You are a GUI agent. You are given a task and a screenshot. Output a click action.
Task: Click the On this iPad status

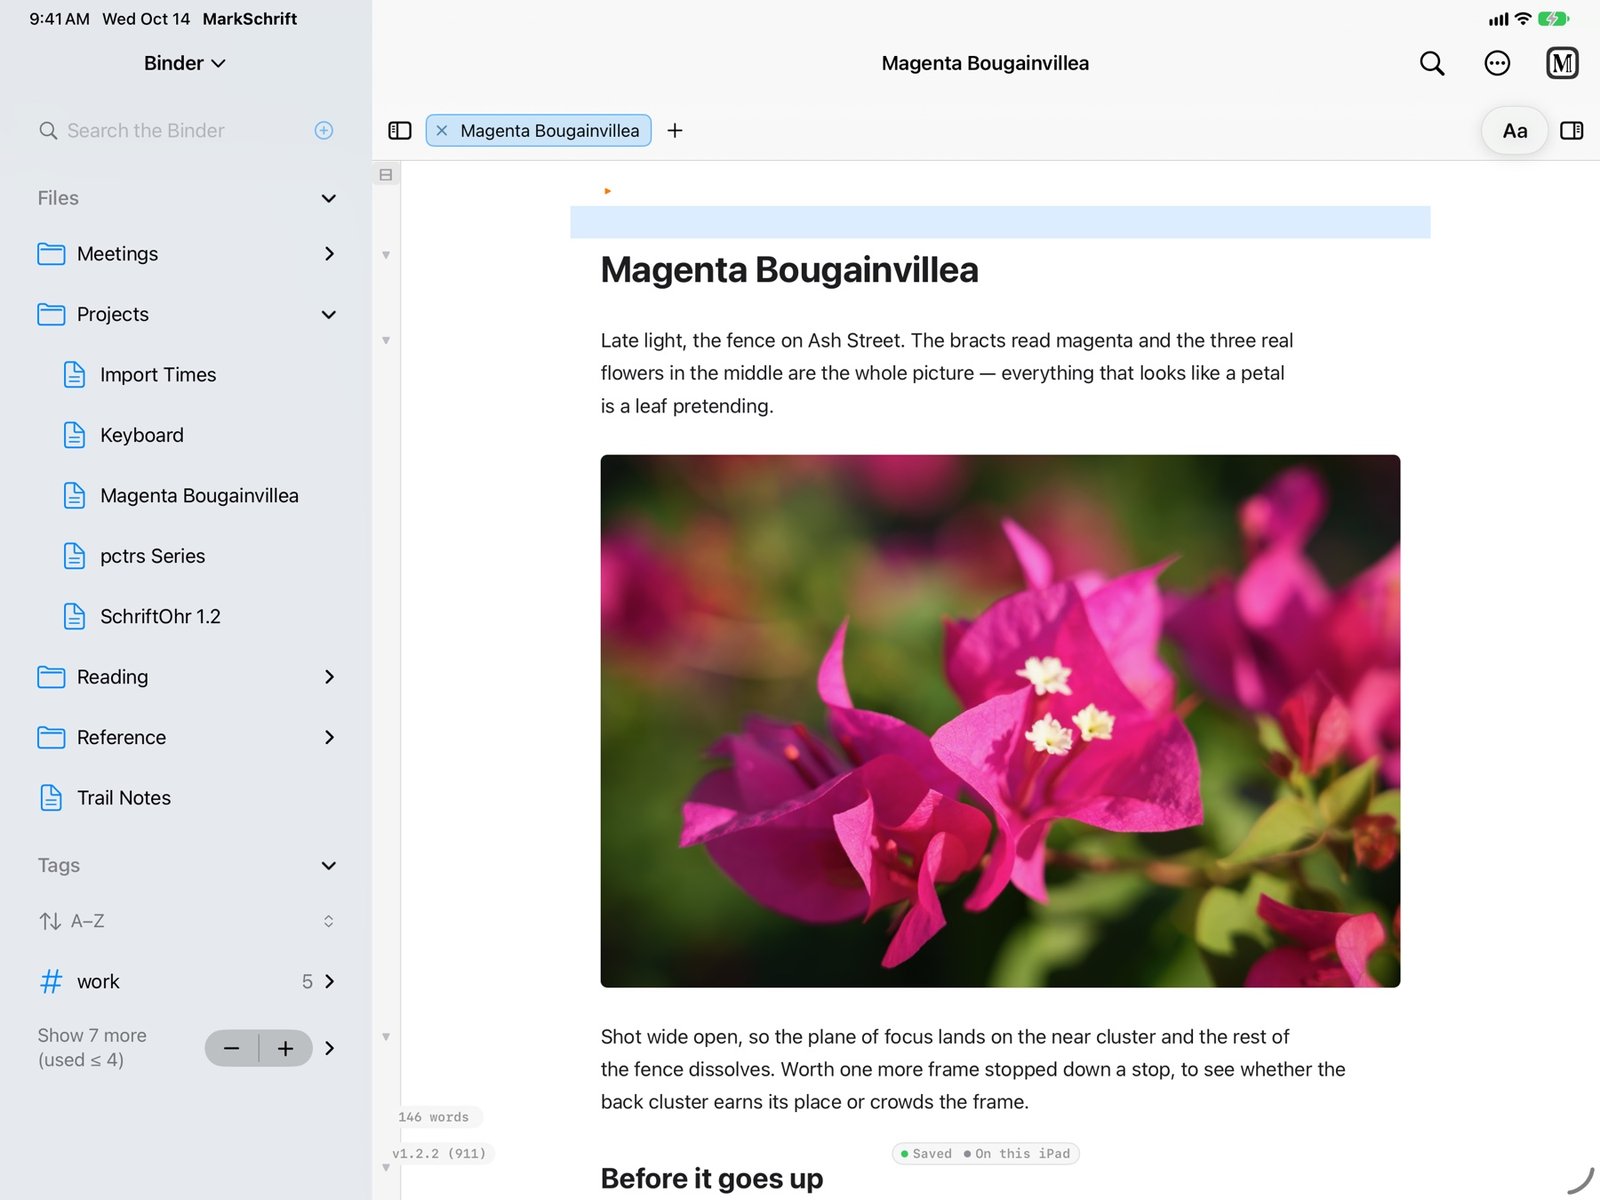pos(1017,1154)
